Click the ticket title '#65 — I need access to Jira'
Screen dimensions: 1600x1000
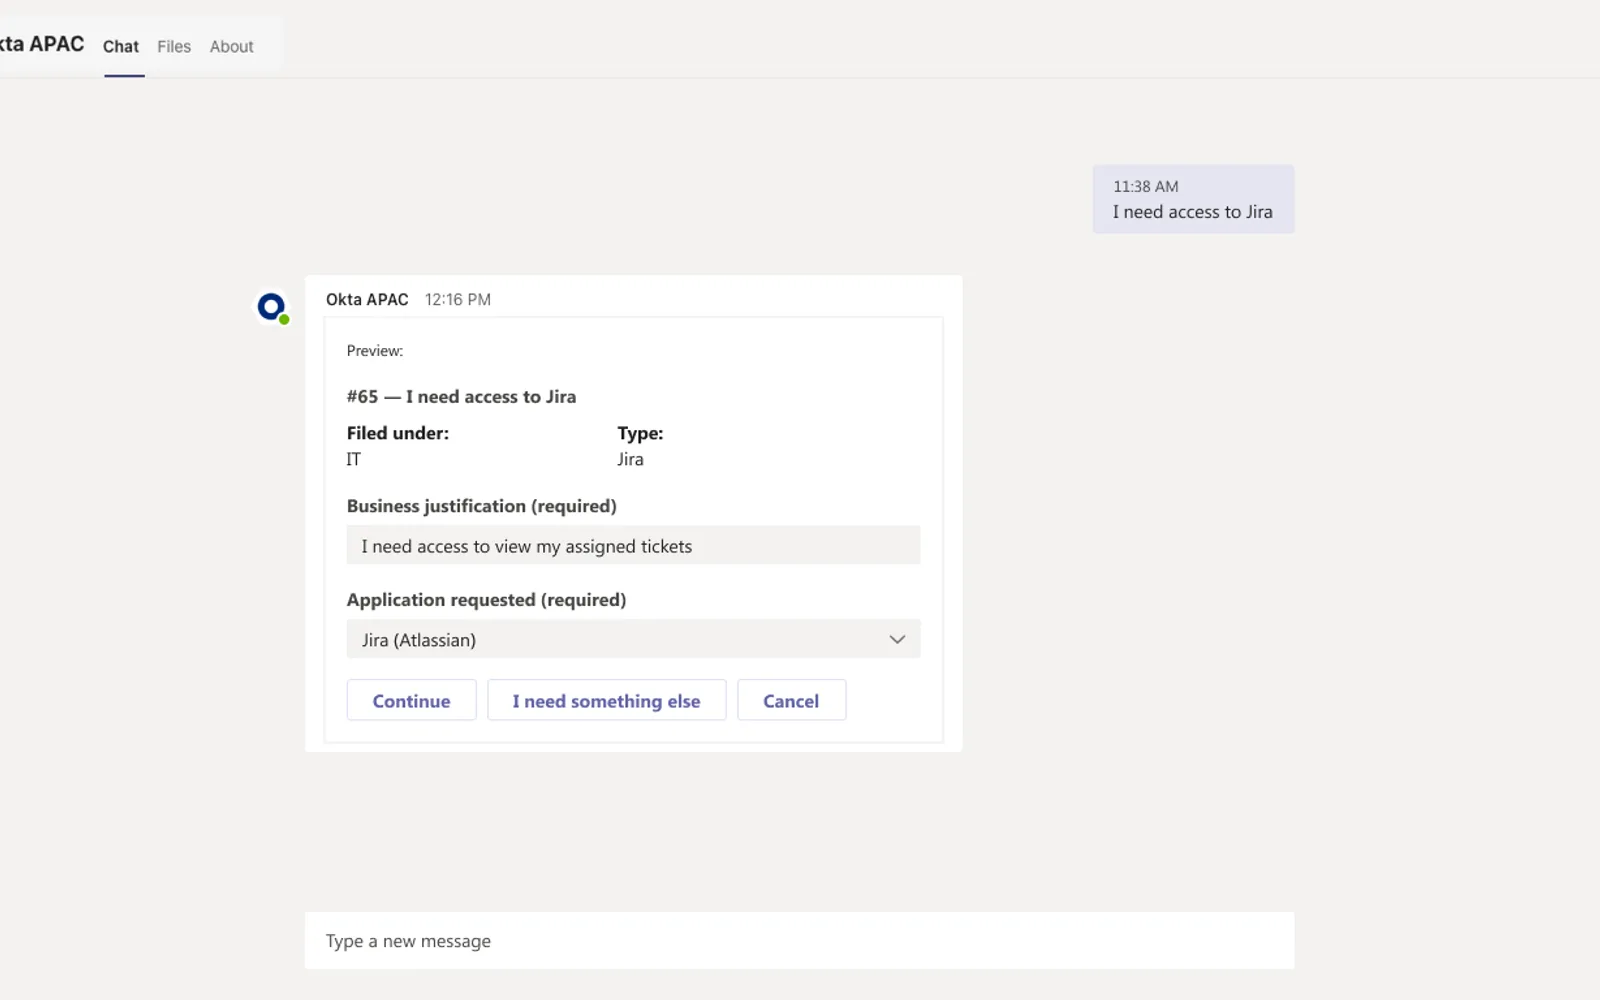[461, 396]
